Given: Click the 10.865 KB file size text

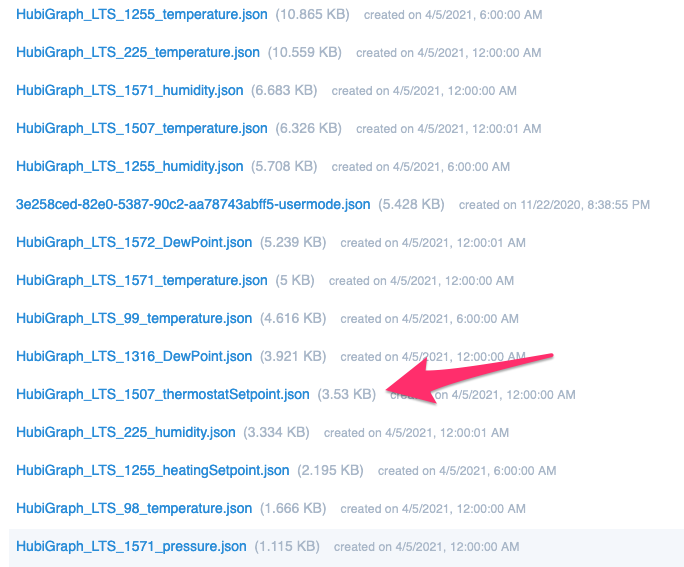Looking at the screenshot, I should 312,15.
